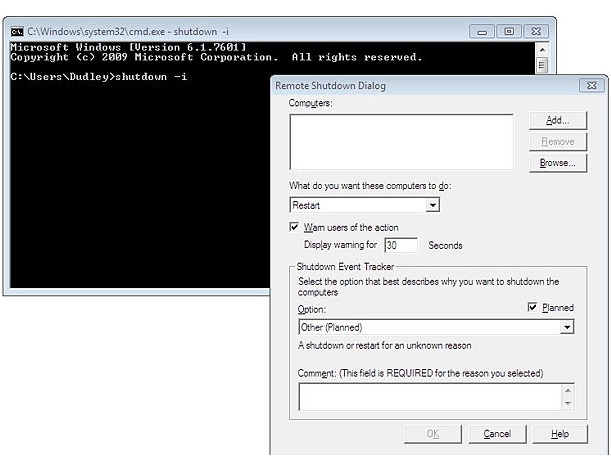Click the Comment field scroll down arrow
611x460 pixels.
568,403
